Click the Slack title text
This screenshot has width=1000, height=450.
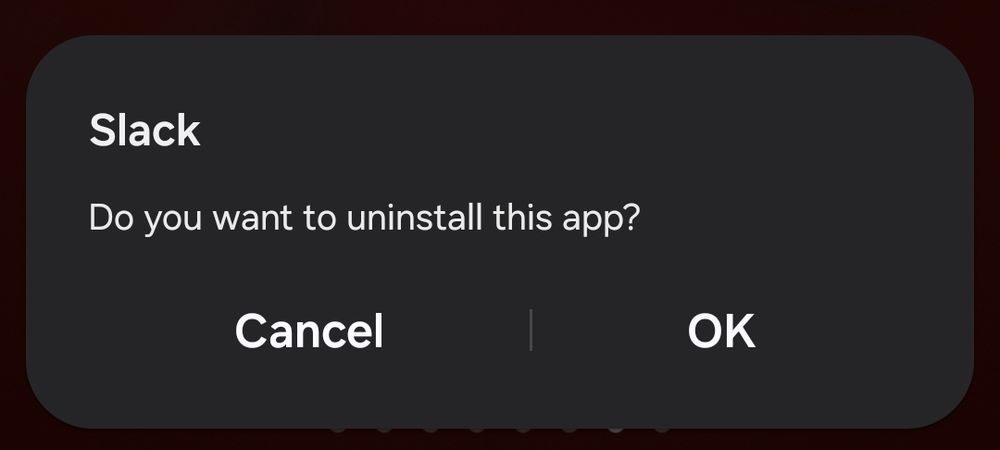point(145,131)
